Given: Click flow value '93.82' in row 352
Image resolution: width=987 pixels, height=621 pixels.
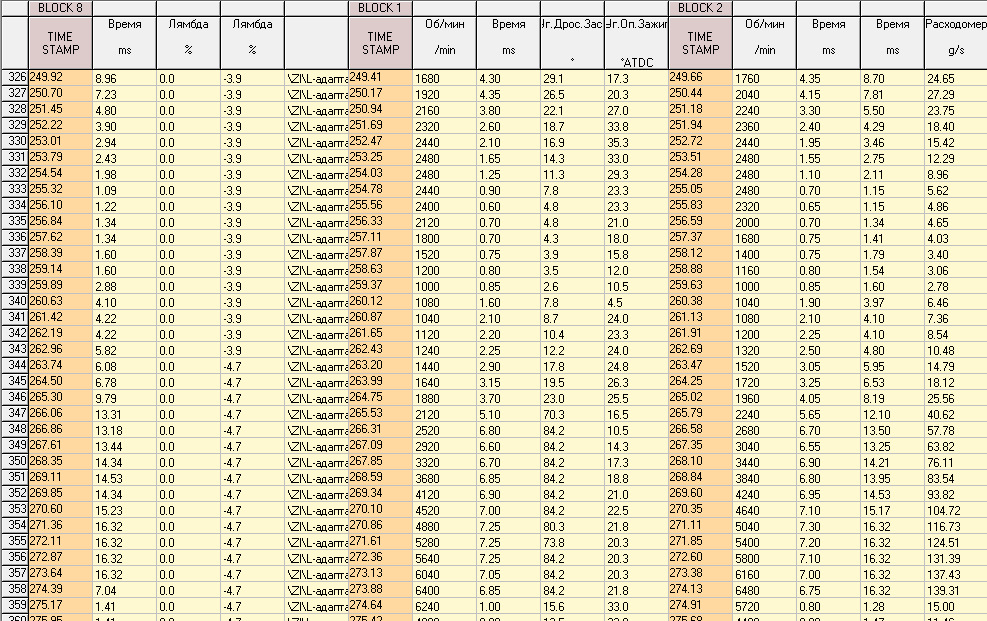Looking at the screenshot, I should pyautogui.click(x=956, y=495).
